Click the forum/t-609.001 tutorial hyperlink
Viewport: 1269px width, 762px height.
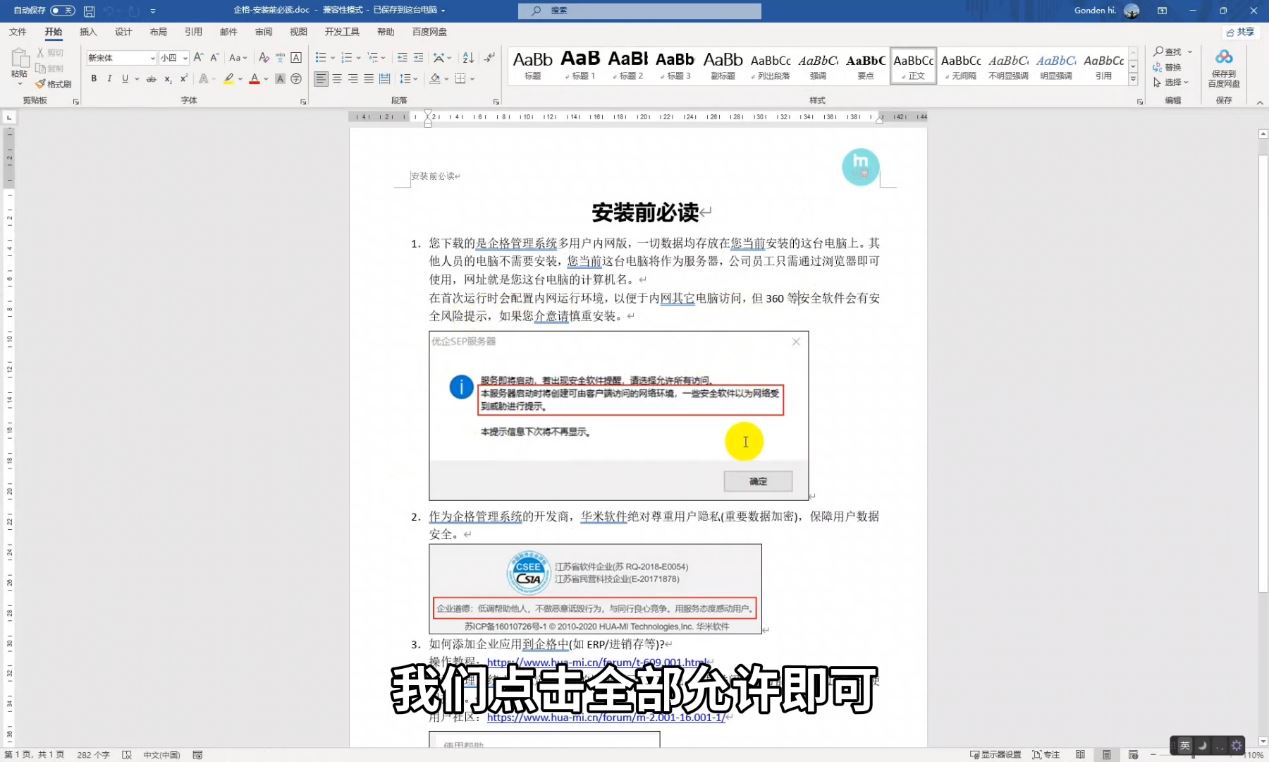(599, 663)
